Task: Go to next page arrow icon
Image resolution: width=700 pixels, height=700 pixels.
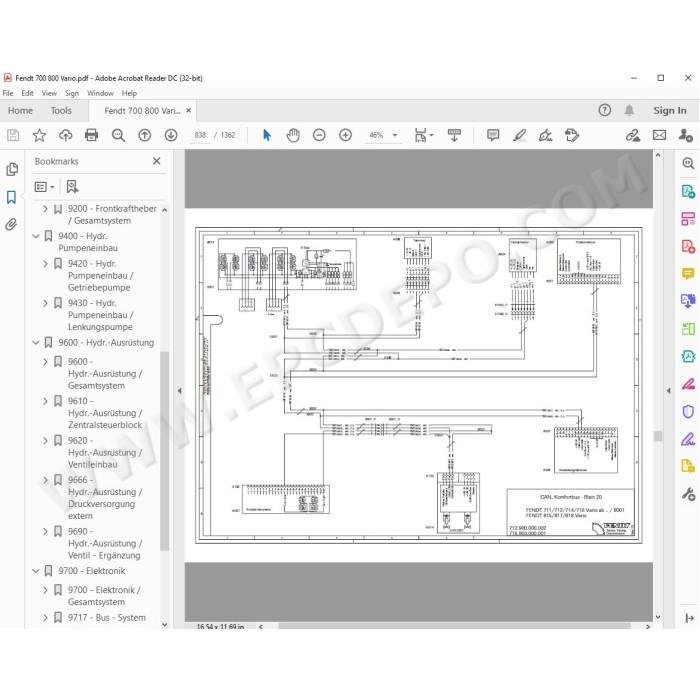Action: [171, 135]
